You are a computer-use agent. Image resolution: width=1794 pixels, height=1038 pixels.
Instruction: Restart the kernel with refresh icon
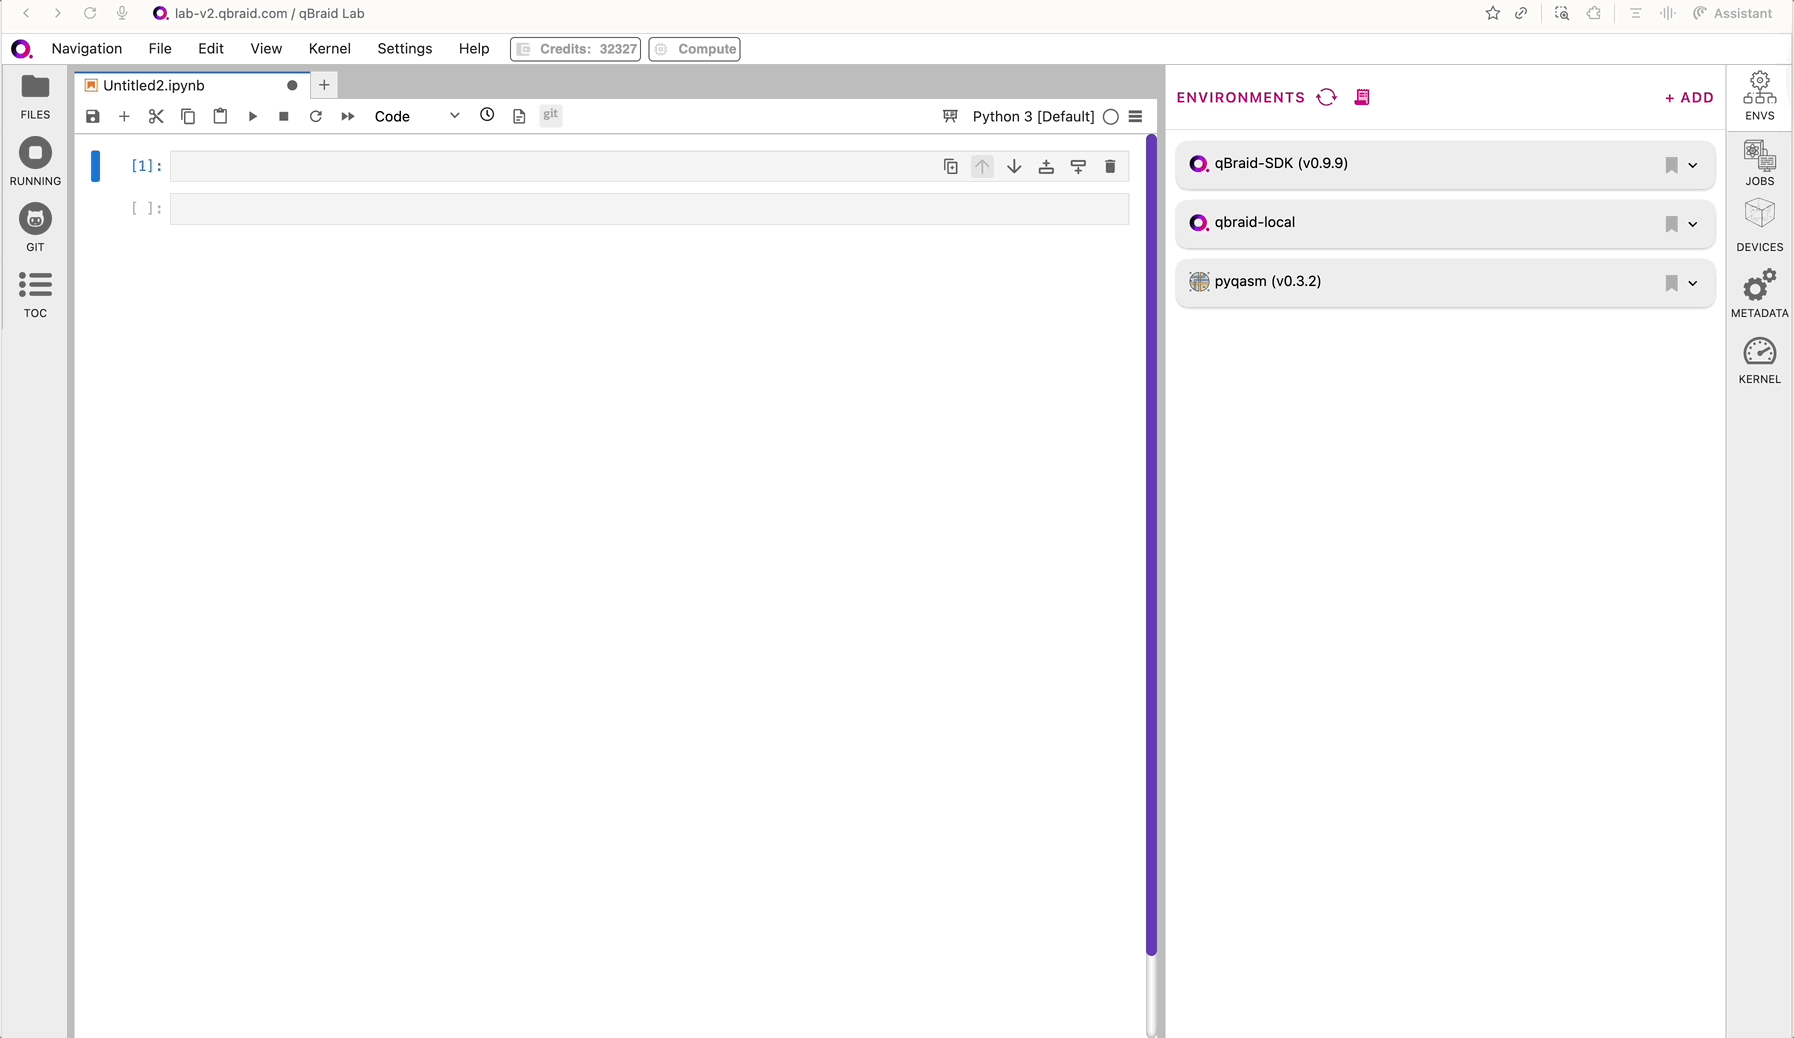[x=316, y=116]
